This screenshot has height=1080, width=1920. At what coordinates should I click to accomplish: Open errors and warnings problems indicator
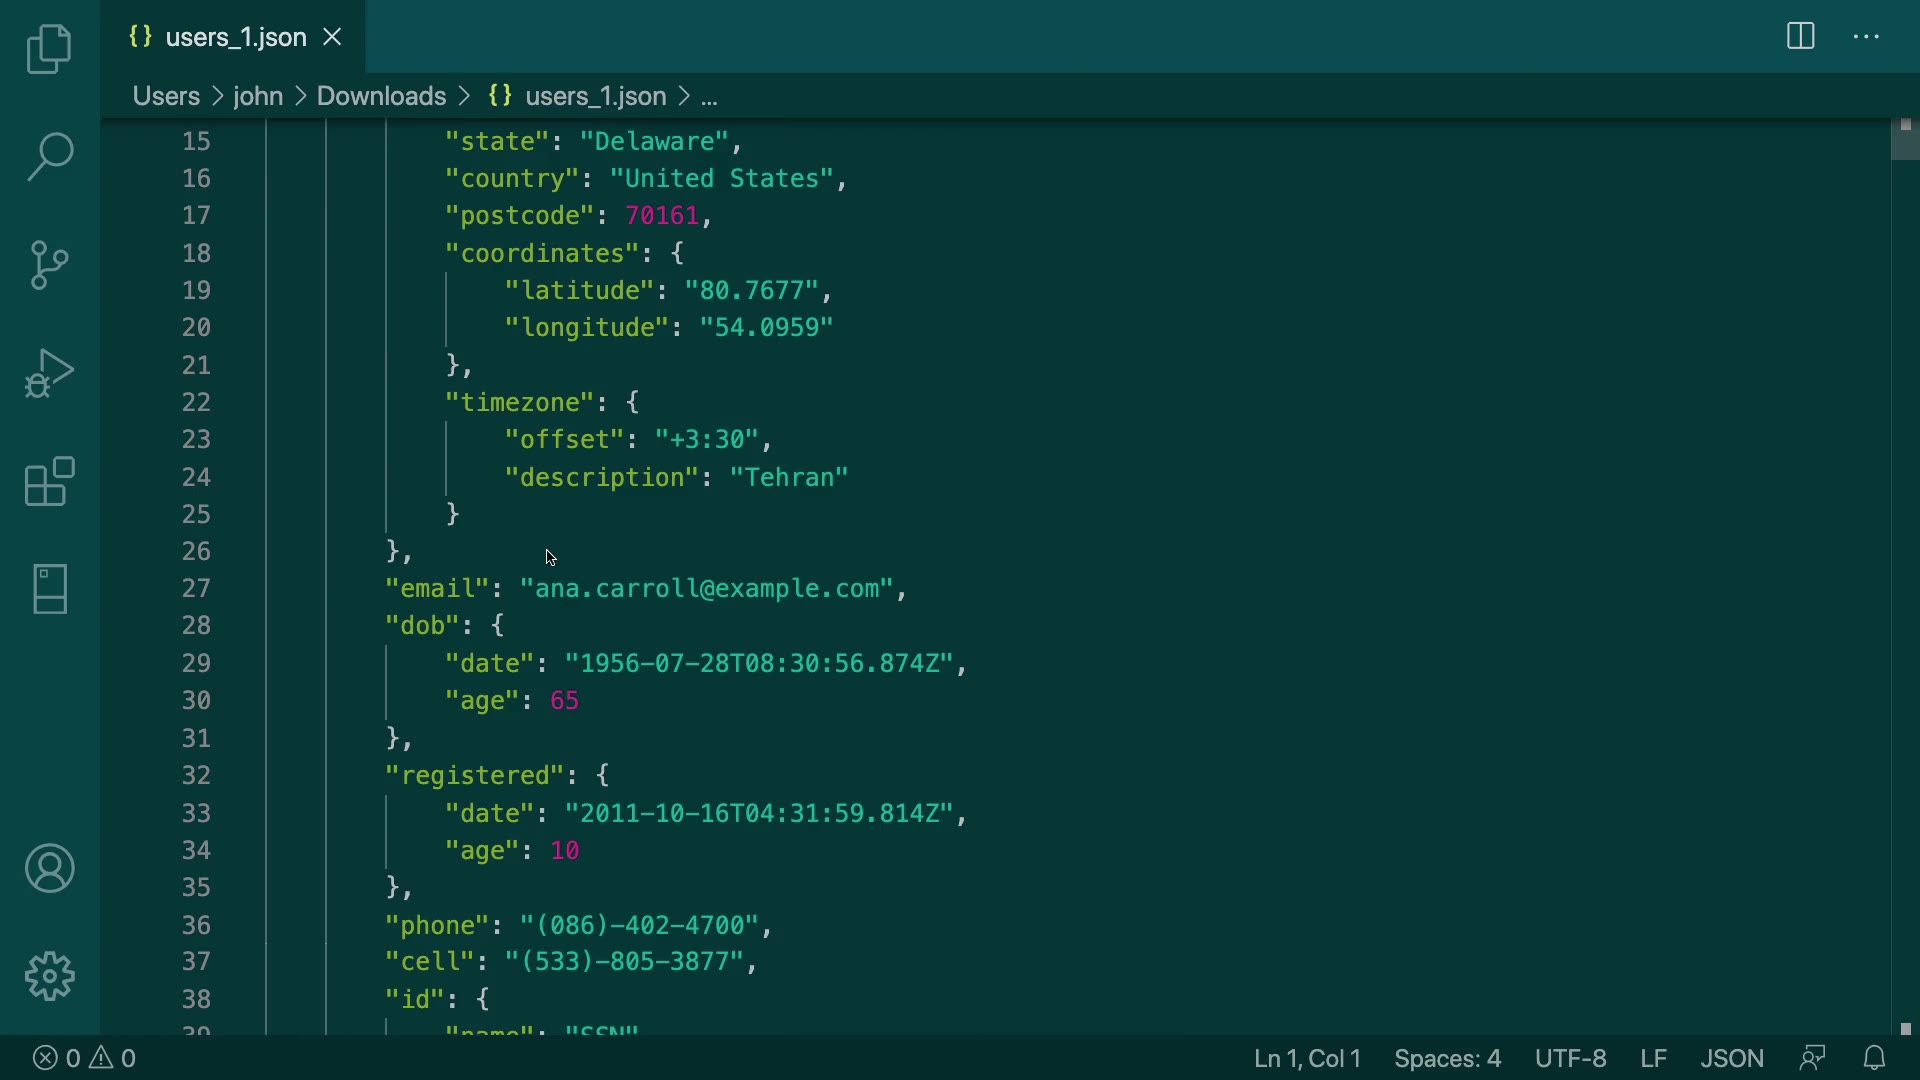(x=85, y=1058)
